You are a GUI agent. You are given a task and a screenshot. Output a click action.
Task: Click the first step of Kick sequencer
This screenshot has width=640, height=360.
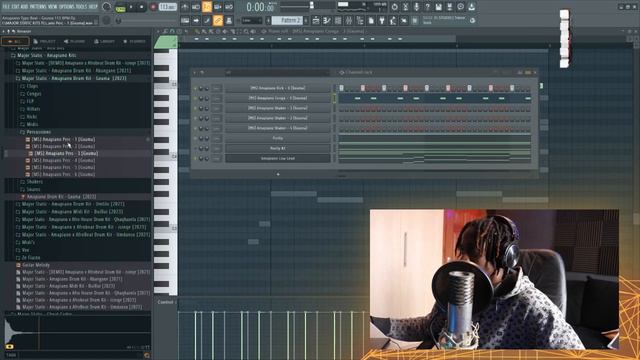coord(341,88)
